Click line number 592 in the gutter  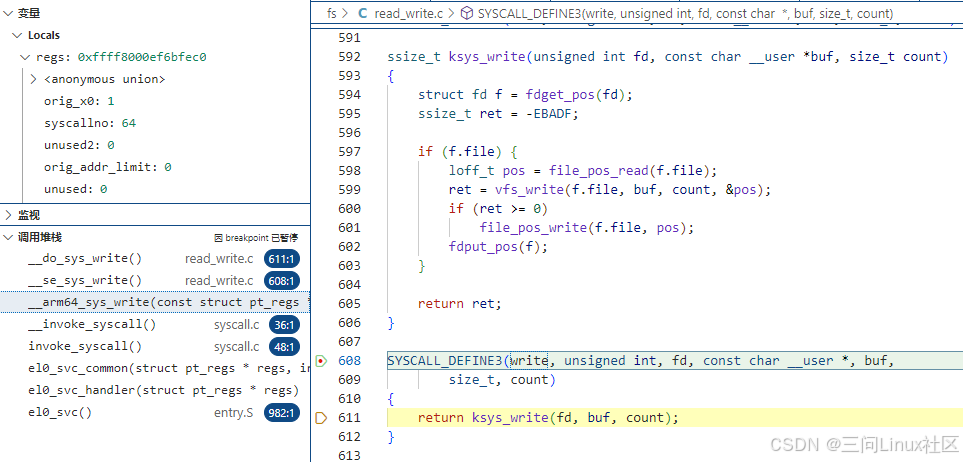[349, 57]
